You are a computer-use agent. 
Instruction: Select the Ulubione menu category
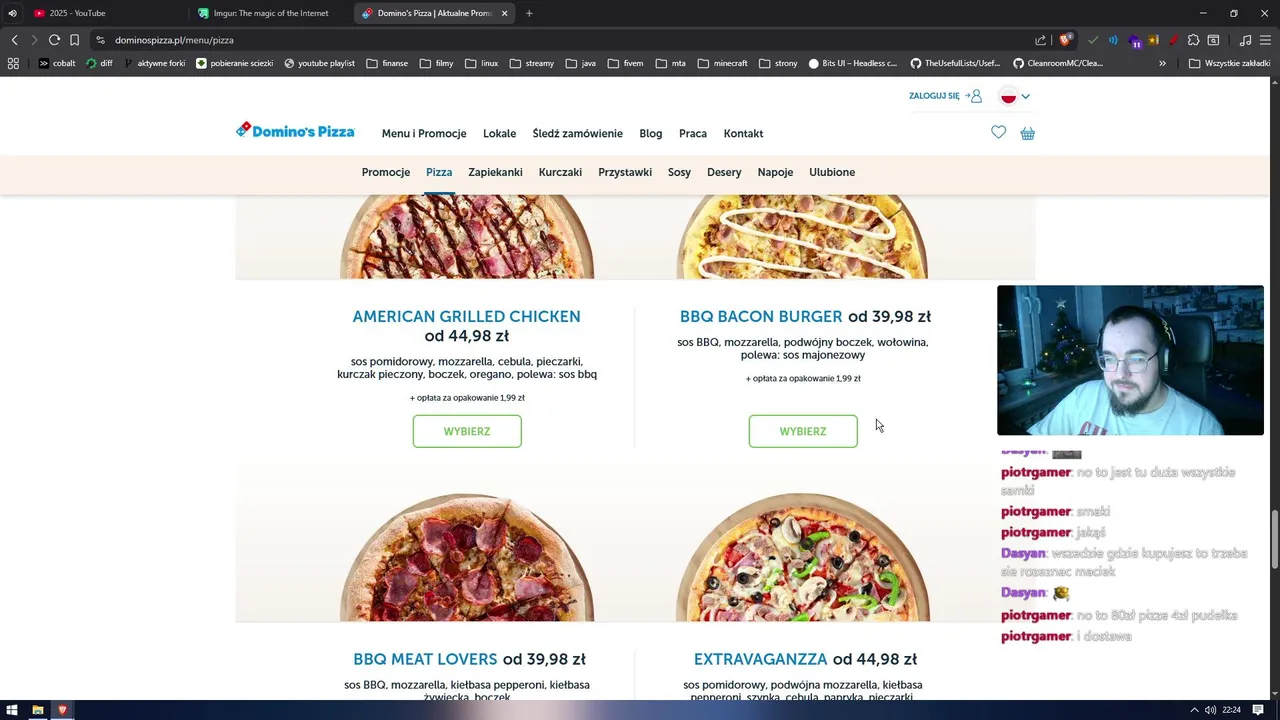(x=832, y=172)
